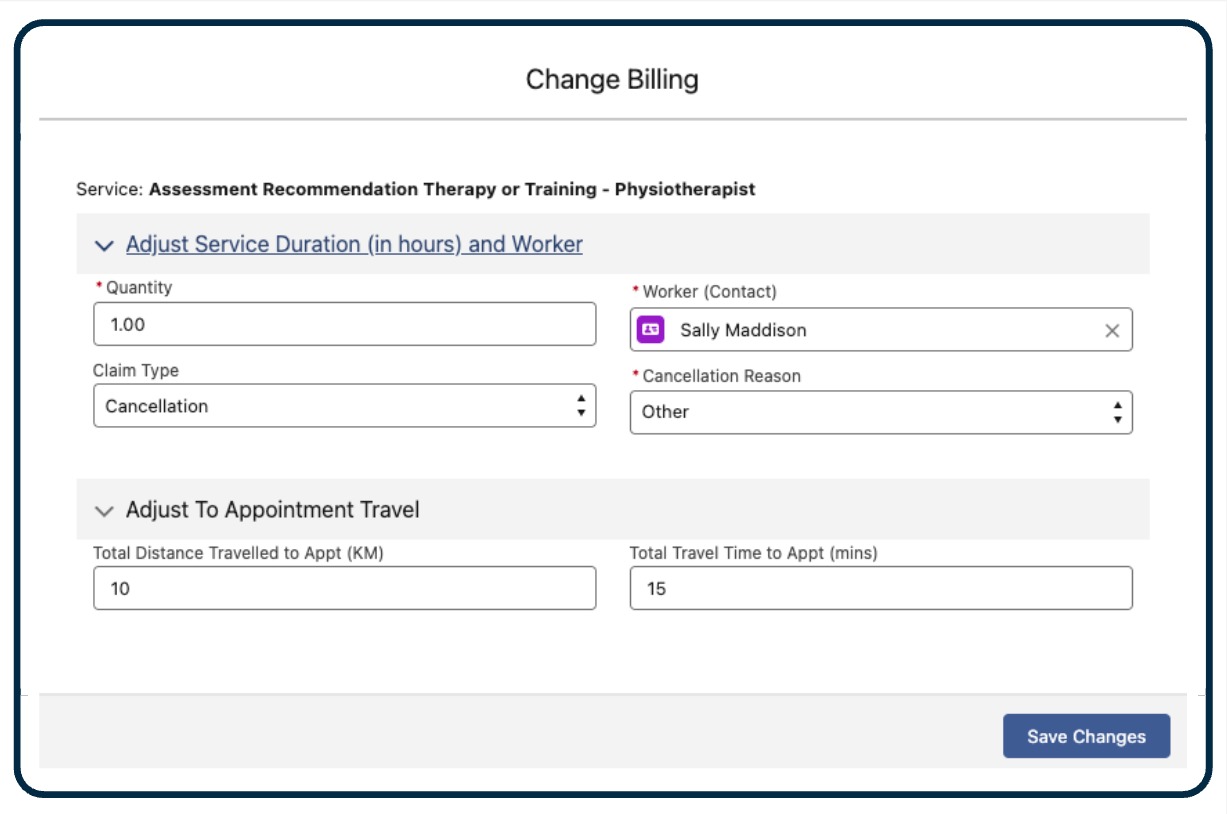
Task: Click the Change Billing dialog title
Action: point(613,77)
